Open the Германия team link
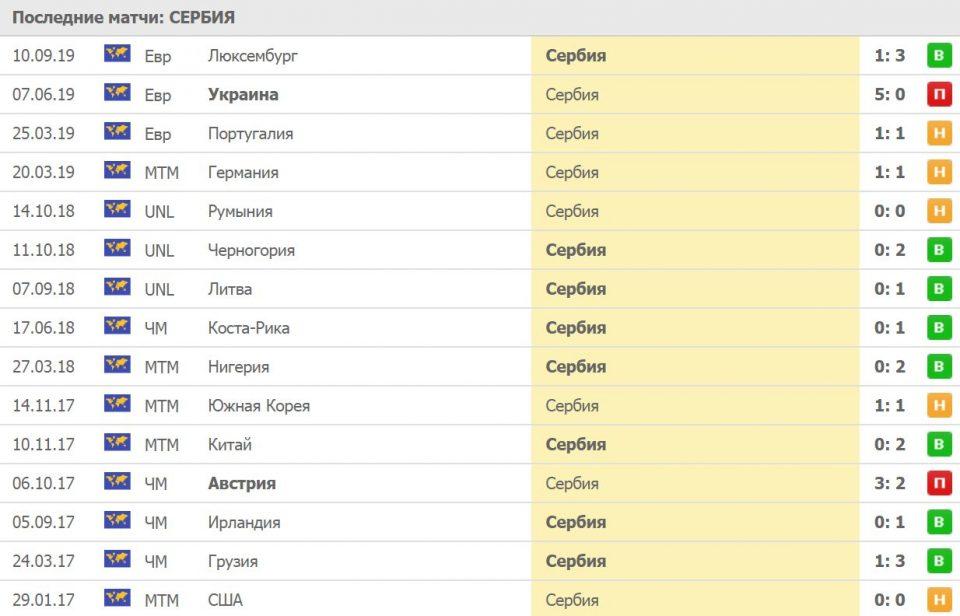 (243, 172)
